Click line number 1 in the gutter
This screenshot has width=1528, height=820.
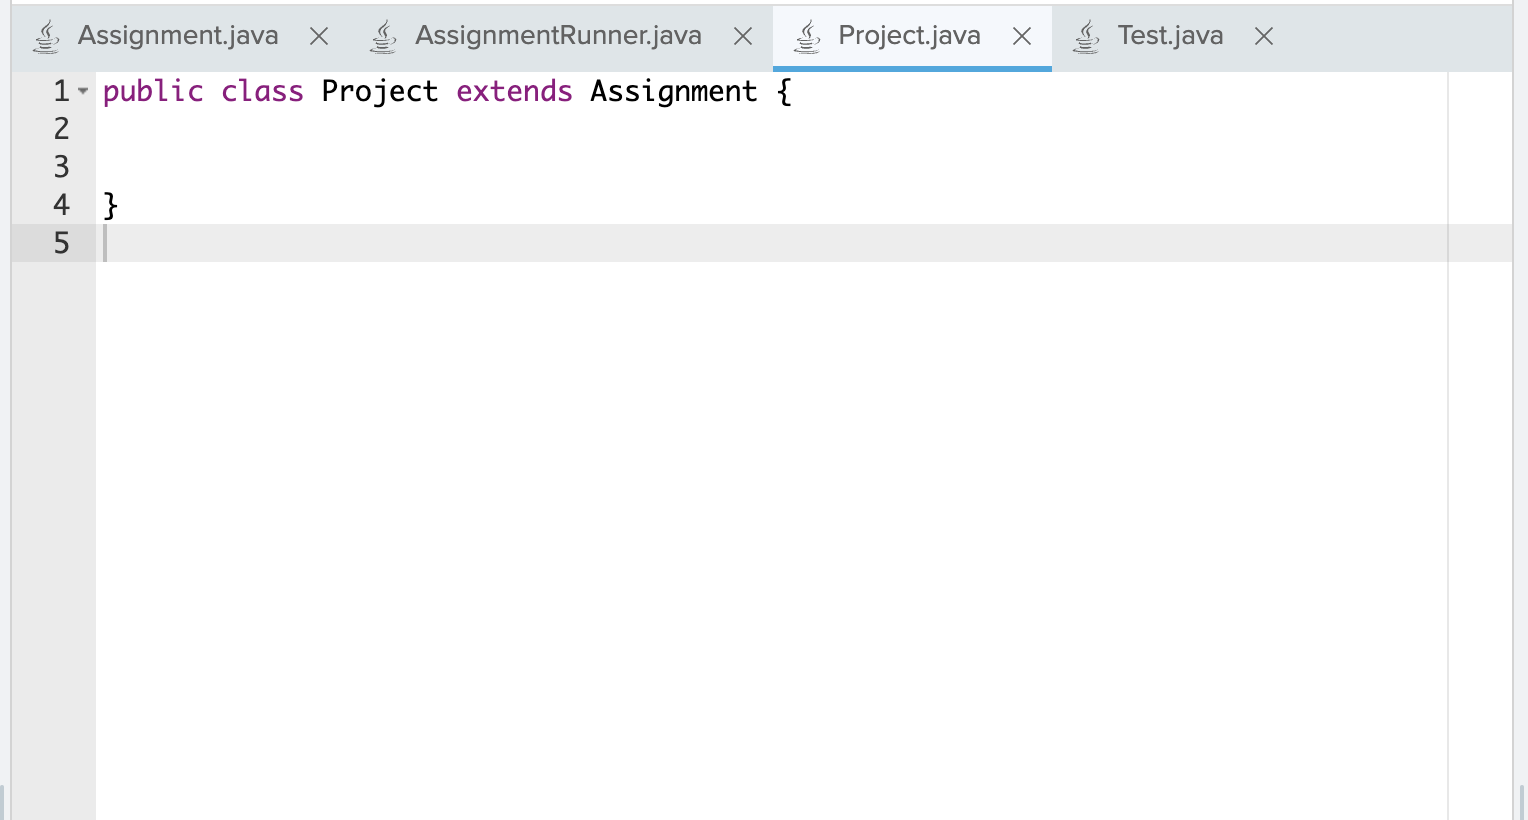(x=61, y=91)
